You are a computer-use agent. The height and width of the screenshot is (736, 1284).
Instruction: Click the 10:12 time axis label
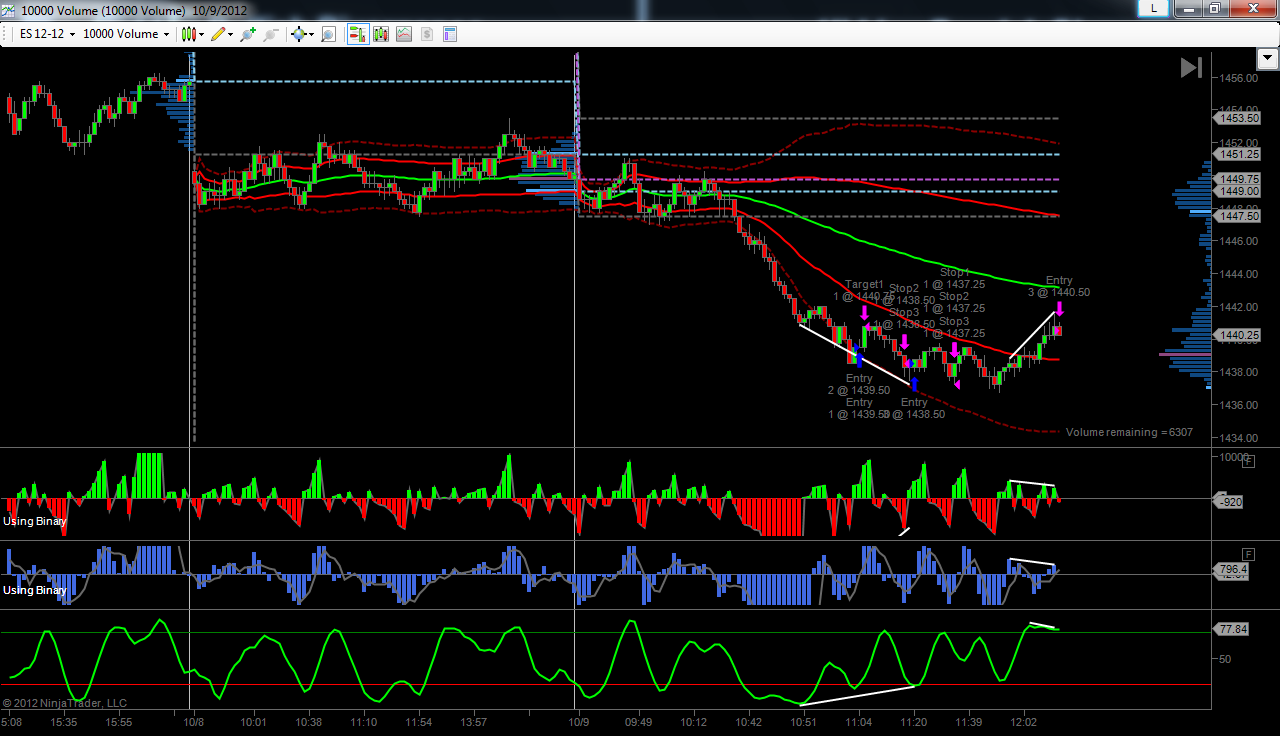point(693,722)
